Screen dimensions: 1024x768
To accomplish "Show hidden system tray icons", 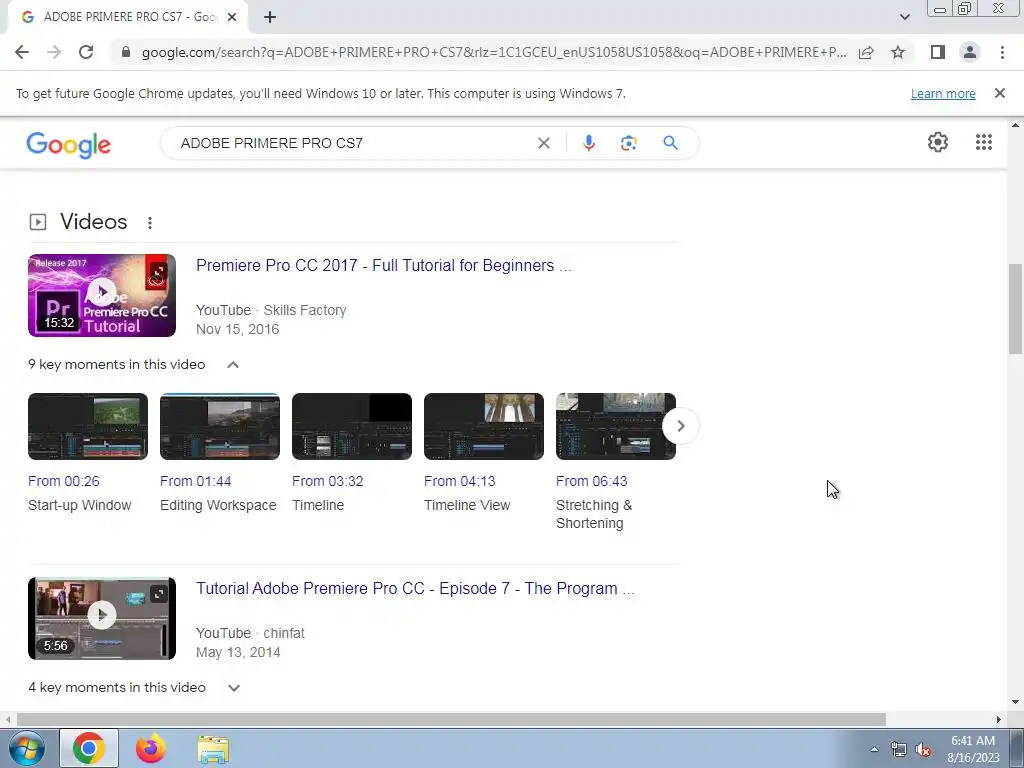I will 874,749.
